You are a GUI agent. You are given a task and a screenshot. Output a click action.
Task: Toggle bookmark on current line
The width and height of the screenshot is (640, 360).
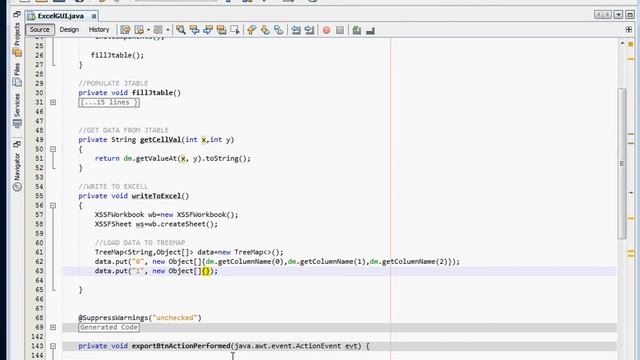pyautogui.click(x=278, y=30)
